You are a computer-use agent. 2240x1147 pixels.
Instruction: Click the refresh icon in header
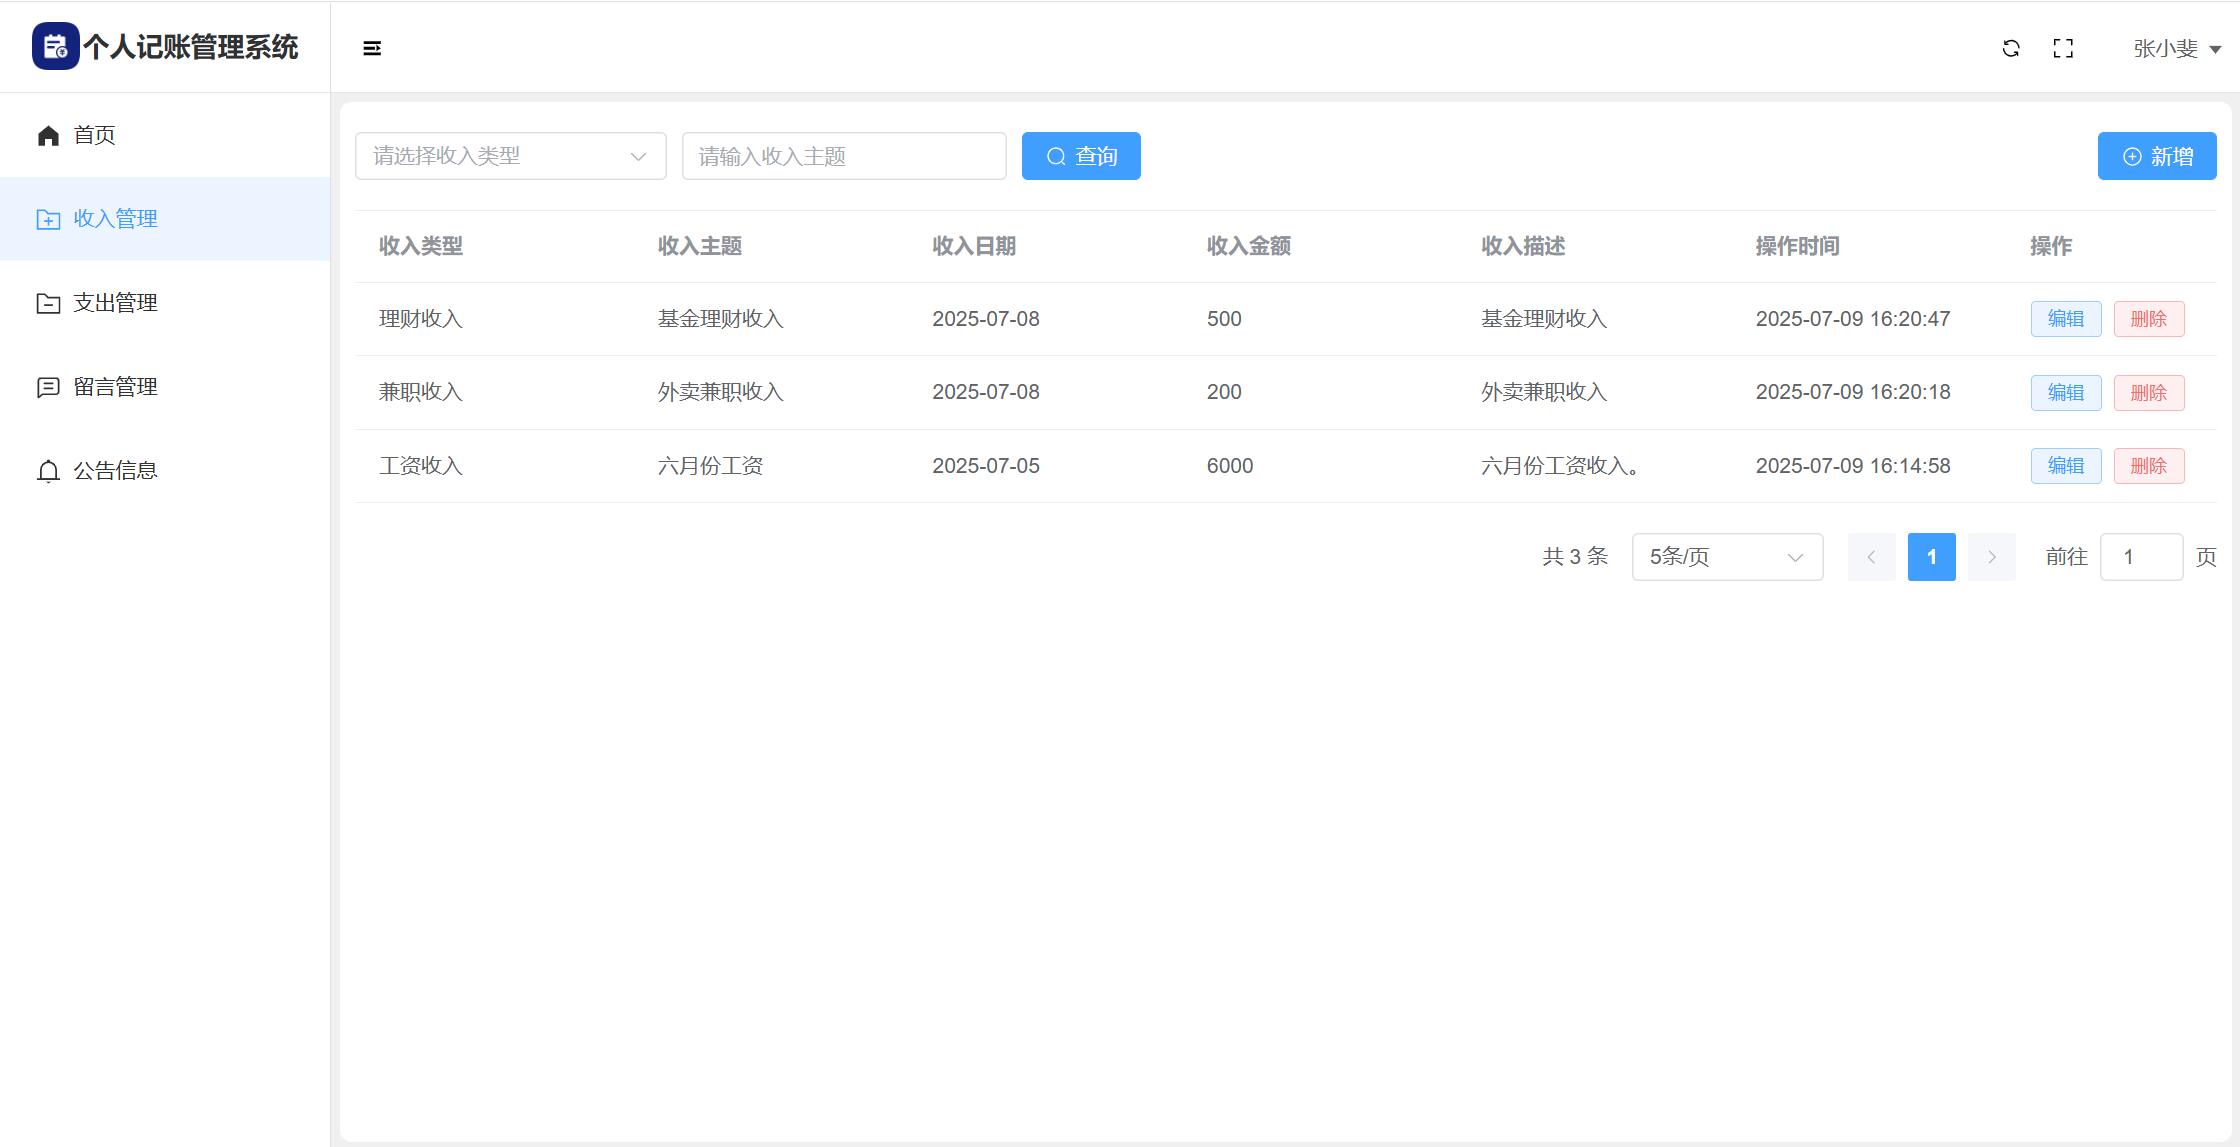coord(2011,48)
